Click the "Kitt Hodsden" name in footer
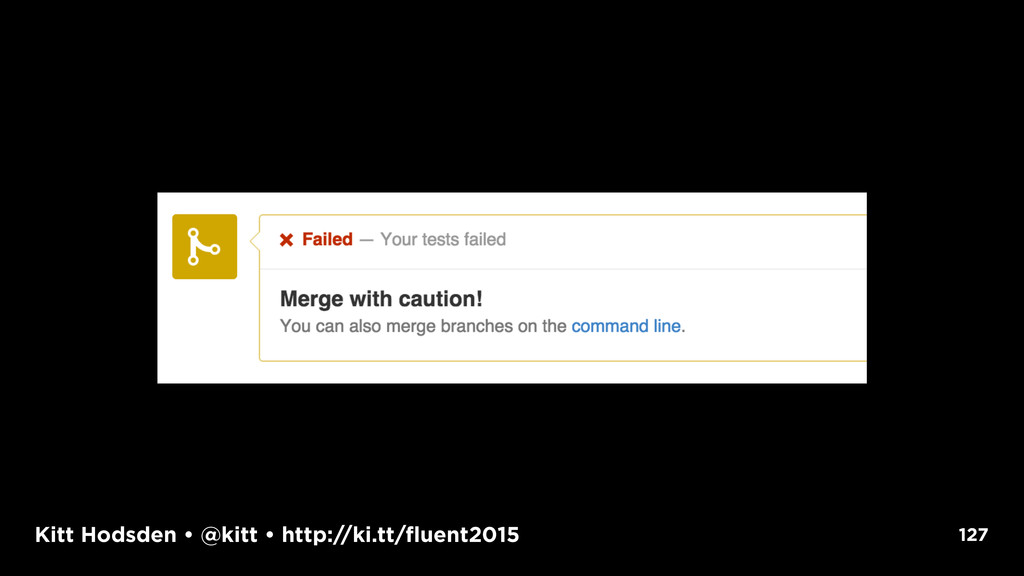This screenshot has height=576, width=1024. 106,535
